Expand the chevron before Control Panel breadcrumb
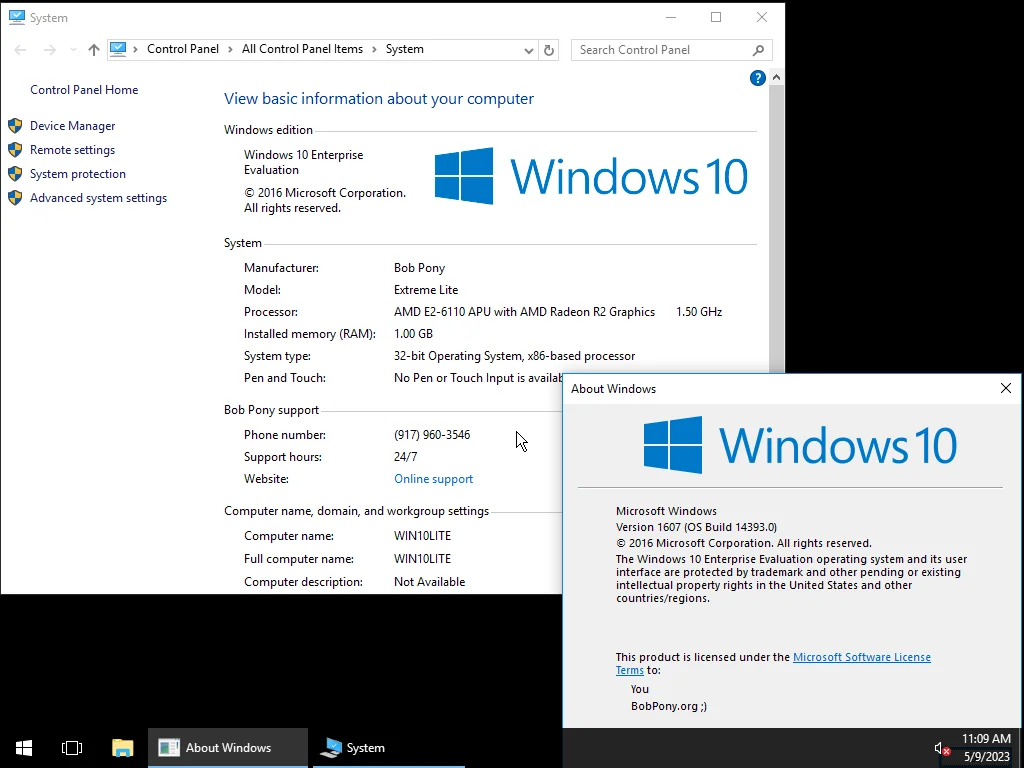This screenshot has width=1024, height=768. tap(136, 50)
